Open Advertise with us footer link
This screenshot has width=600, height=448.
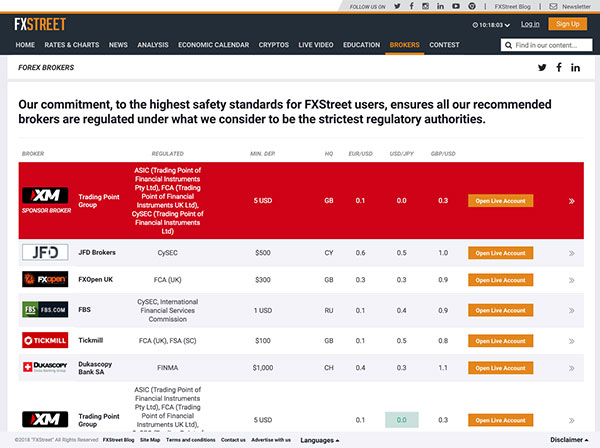[x=271, y=440]
